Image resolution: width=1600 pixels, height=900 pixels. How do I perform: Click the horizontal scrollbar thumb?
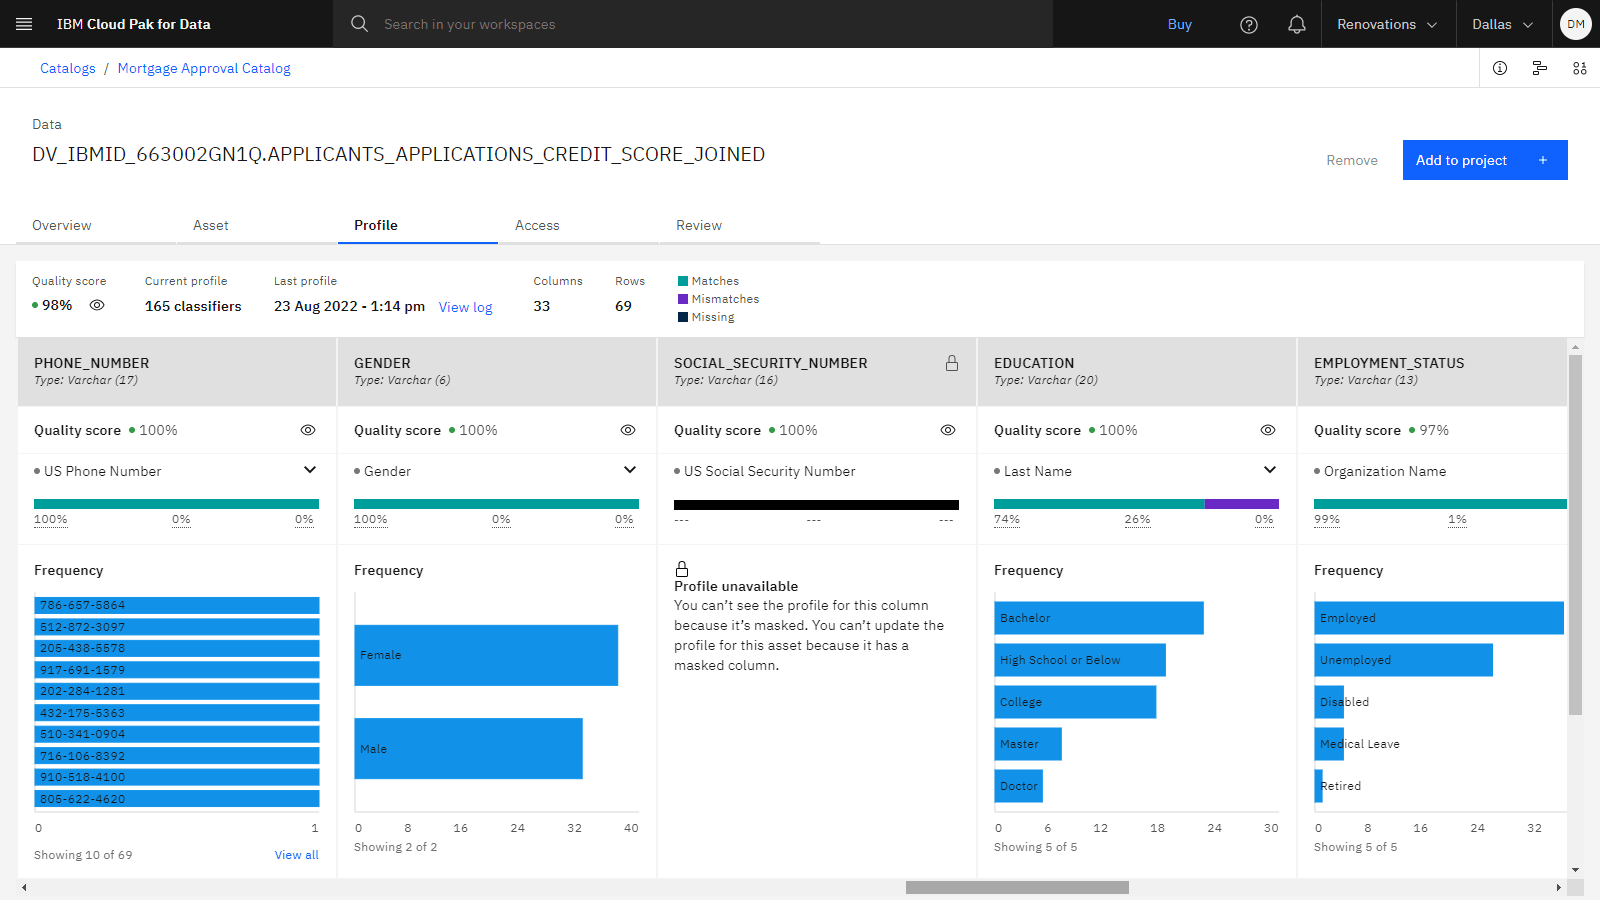pyautogui.click(x=1017, y=887)
